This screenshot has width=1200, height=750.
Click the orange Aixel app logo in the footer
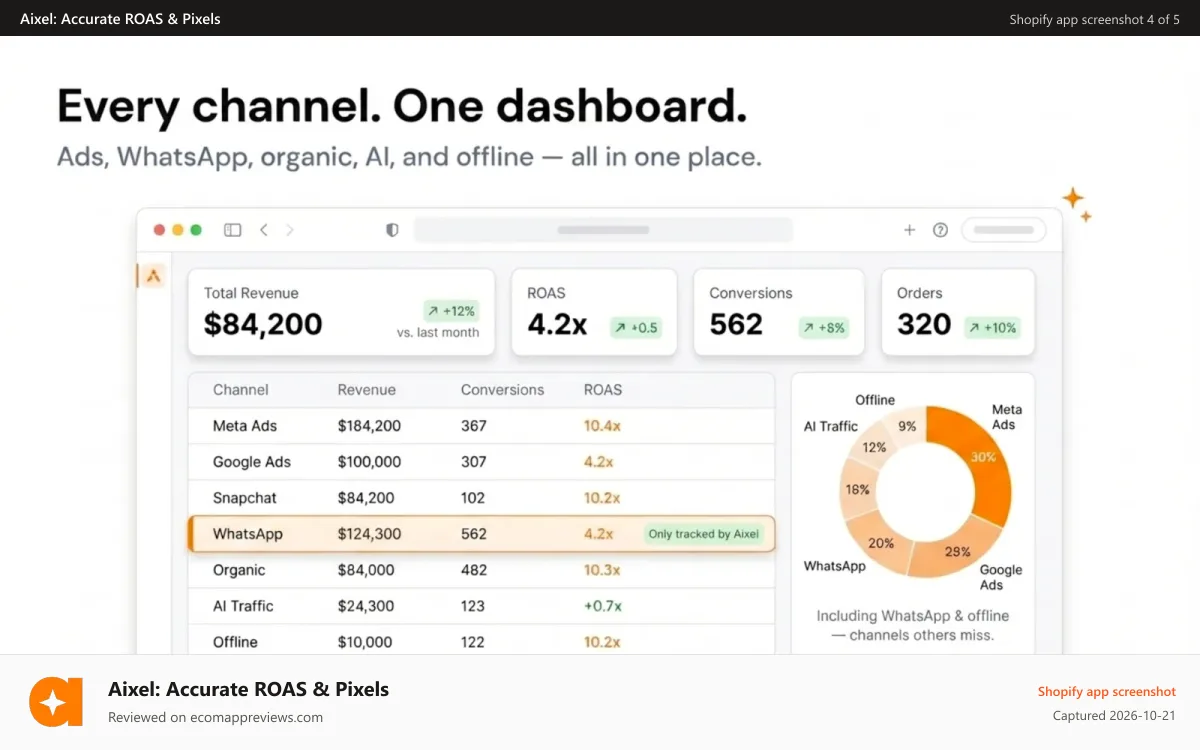point(56,702)
